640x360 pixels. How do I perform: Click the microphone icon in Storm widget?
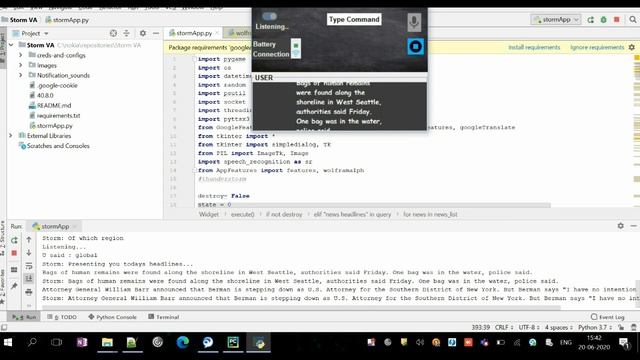click(x=414, y=22)
